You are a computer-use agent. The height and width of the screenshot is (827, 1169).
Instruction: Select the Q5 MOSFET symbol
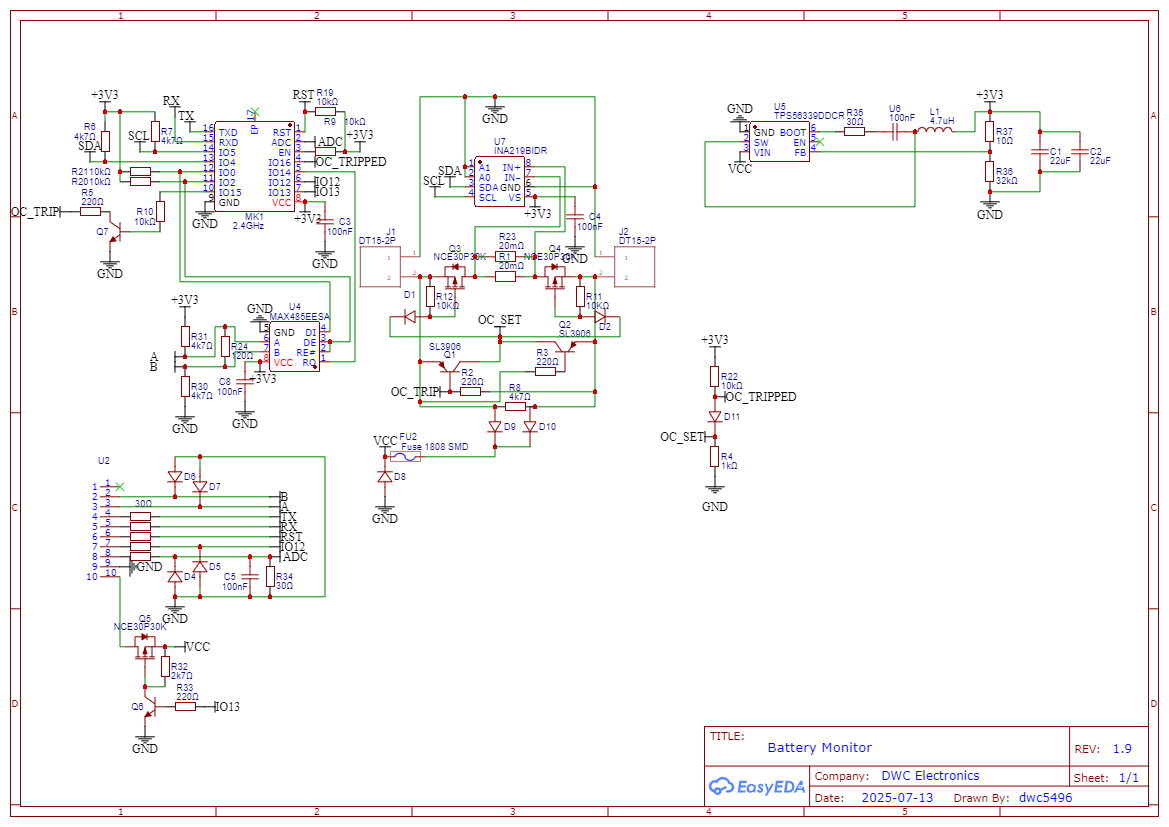[146, 645]
